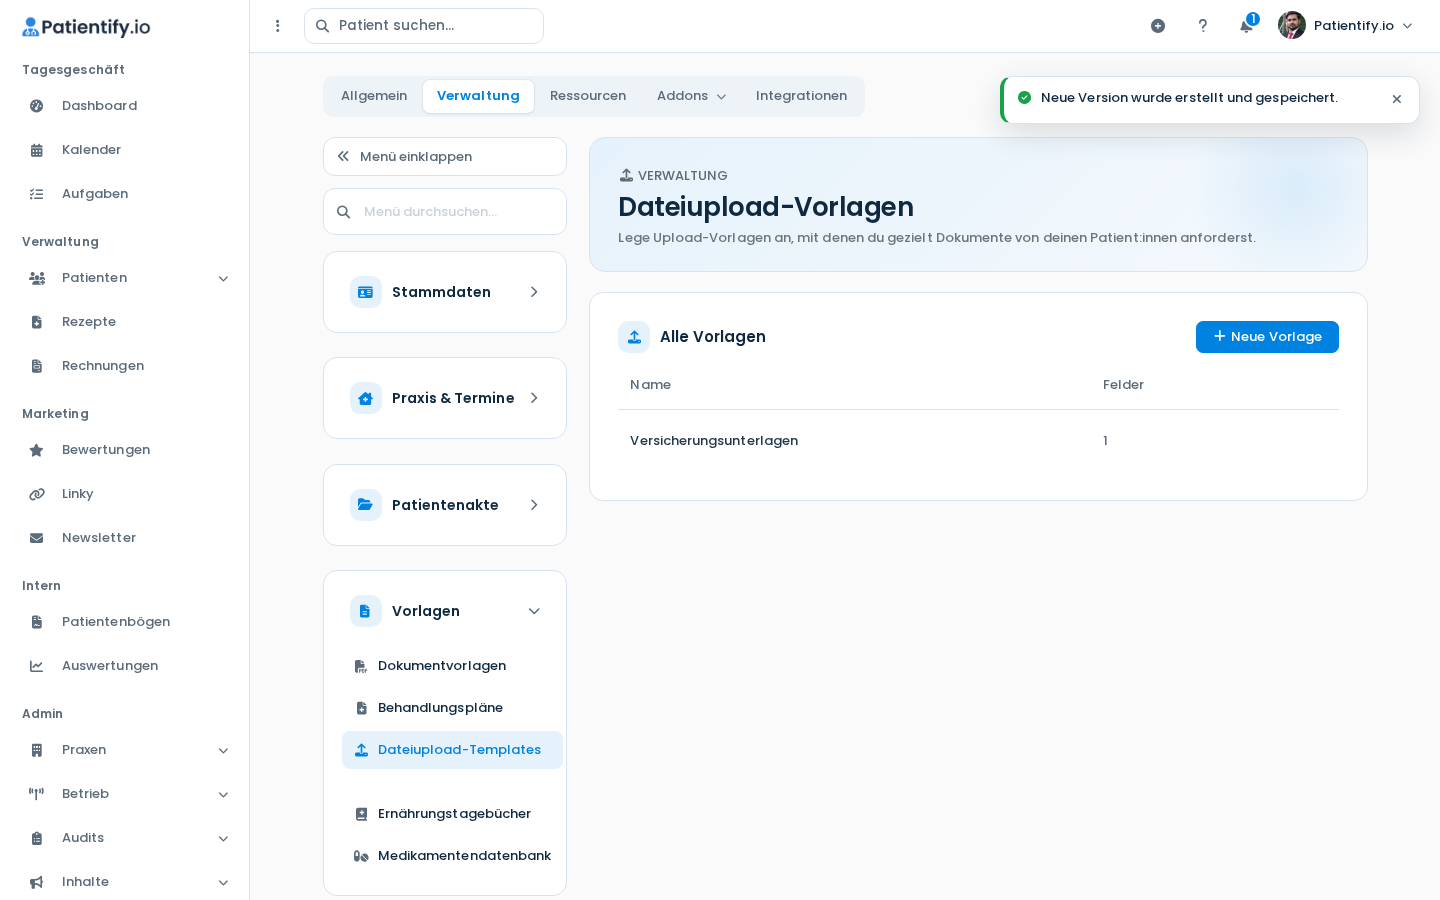1440x900 pixels.
Task: Click the Patientify.io logo
Action: click(x=86, y=27)
